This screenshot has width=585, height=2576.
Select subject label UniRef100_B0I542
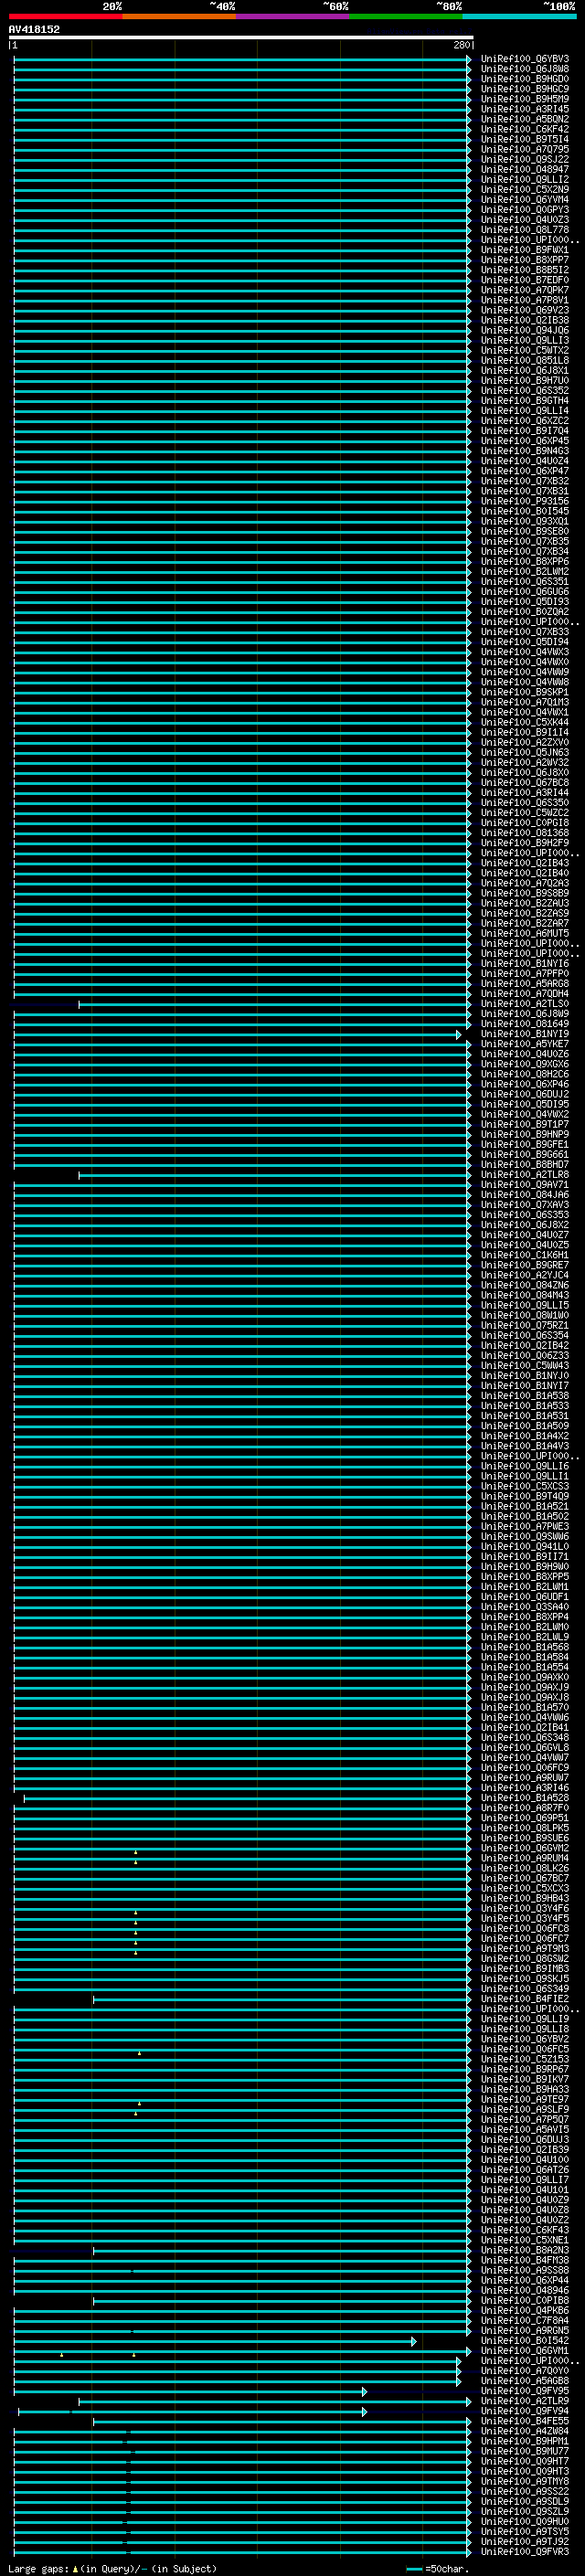pyautogui.click(x=525, y=2340)
